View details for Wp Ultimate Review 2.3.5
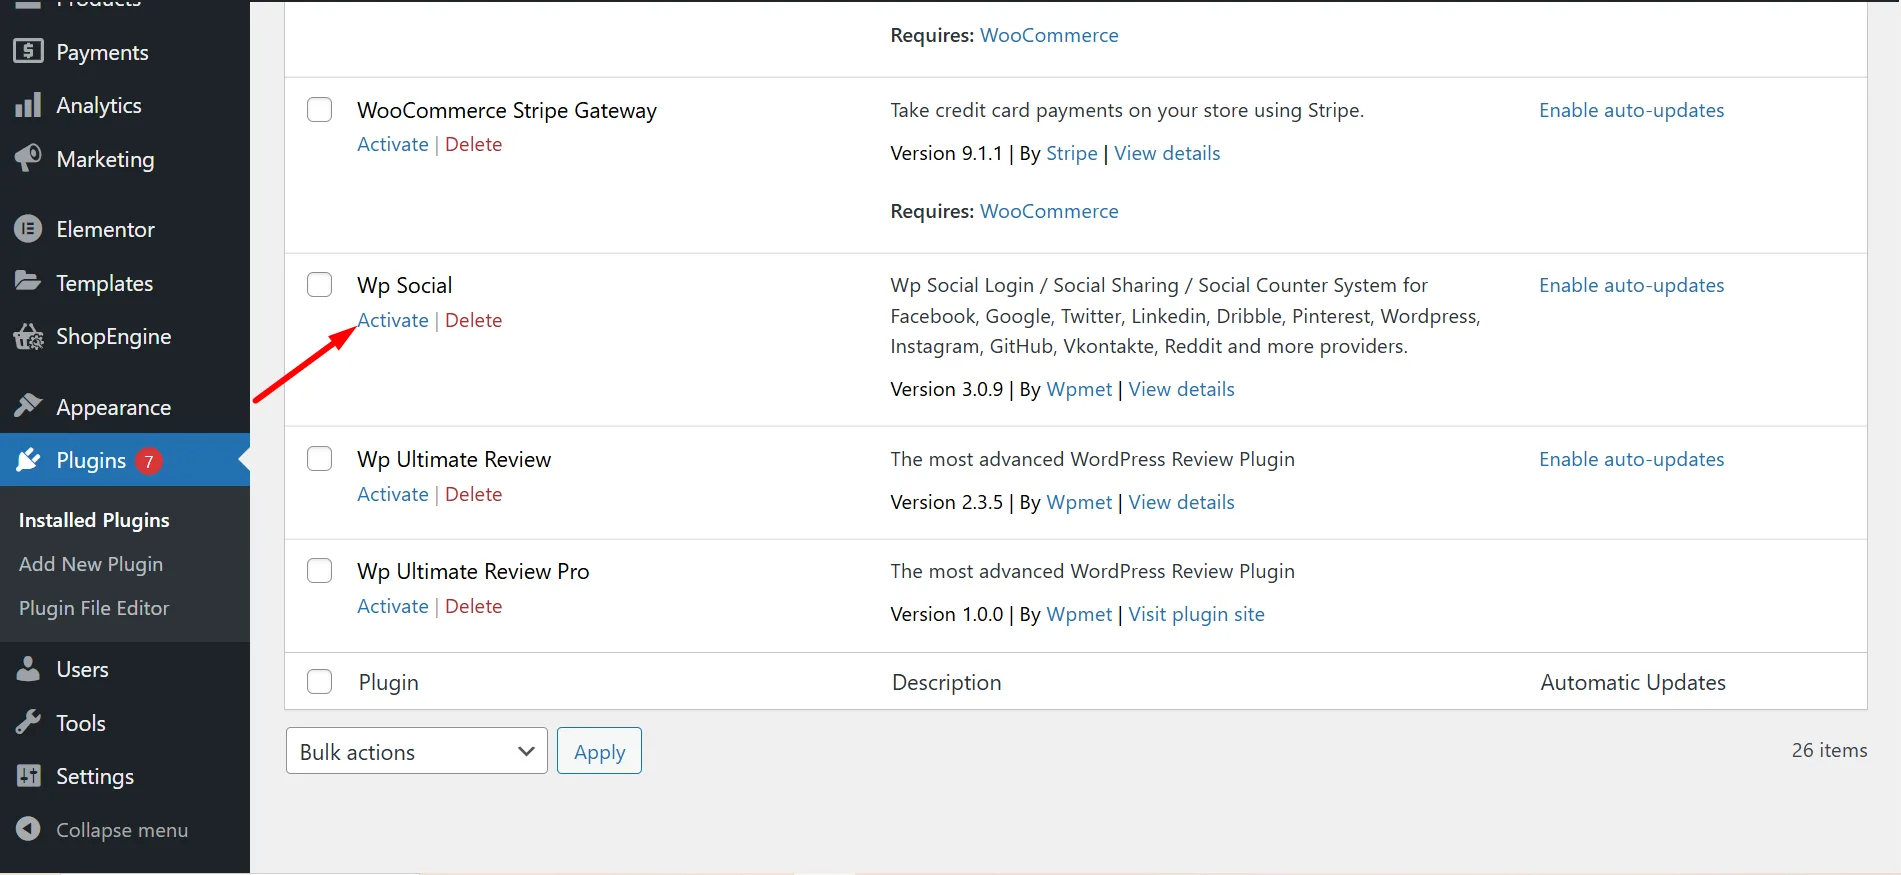1901x875 pixels. 1181,502
